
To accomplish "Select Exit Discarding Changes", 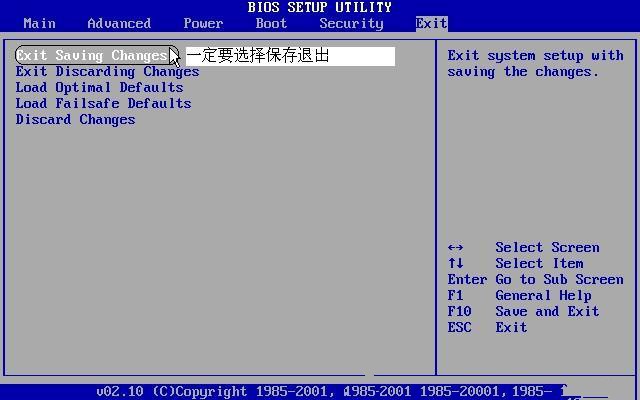I will click(x=107, y=72).
